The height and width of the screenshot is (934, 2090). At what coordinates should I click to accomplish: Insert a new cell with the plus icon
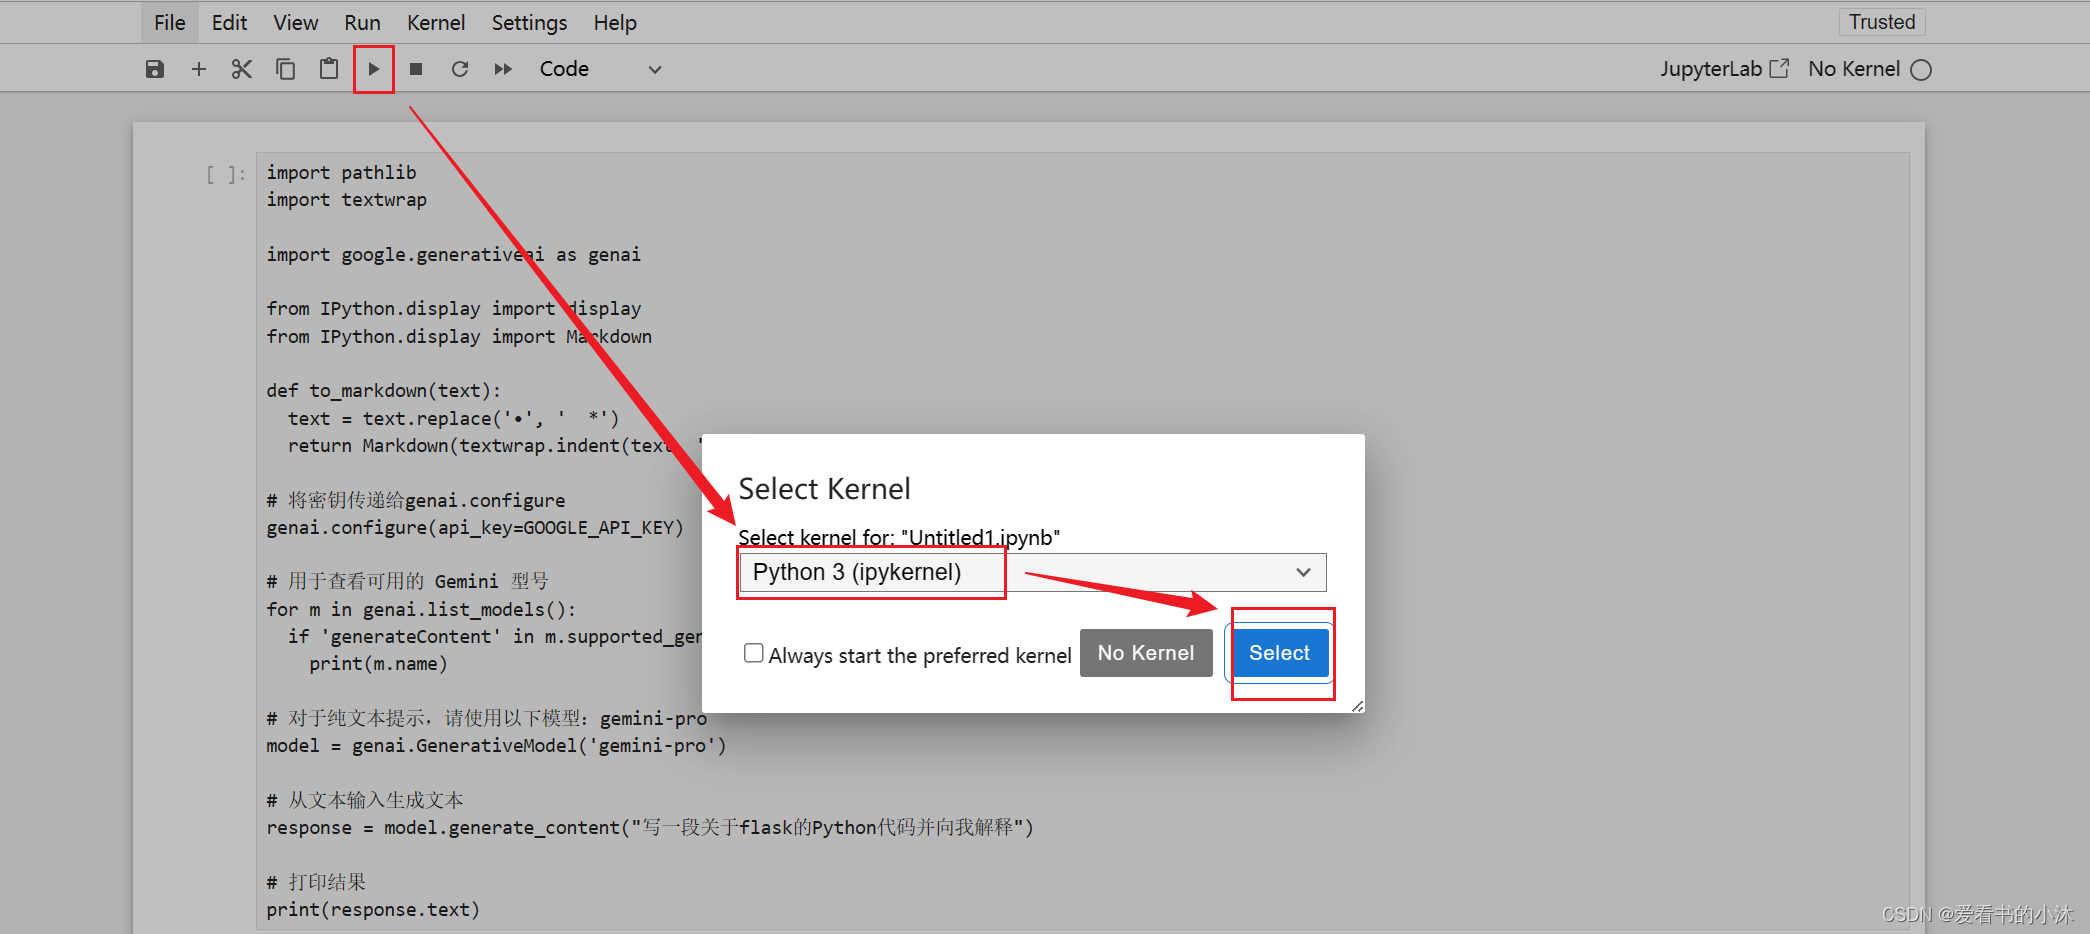198,69
